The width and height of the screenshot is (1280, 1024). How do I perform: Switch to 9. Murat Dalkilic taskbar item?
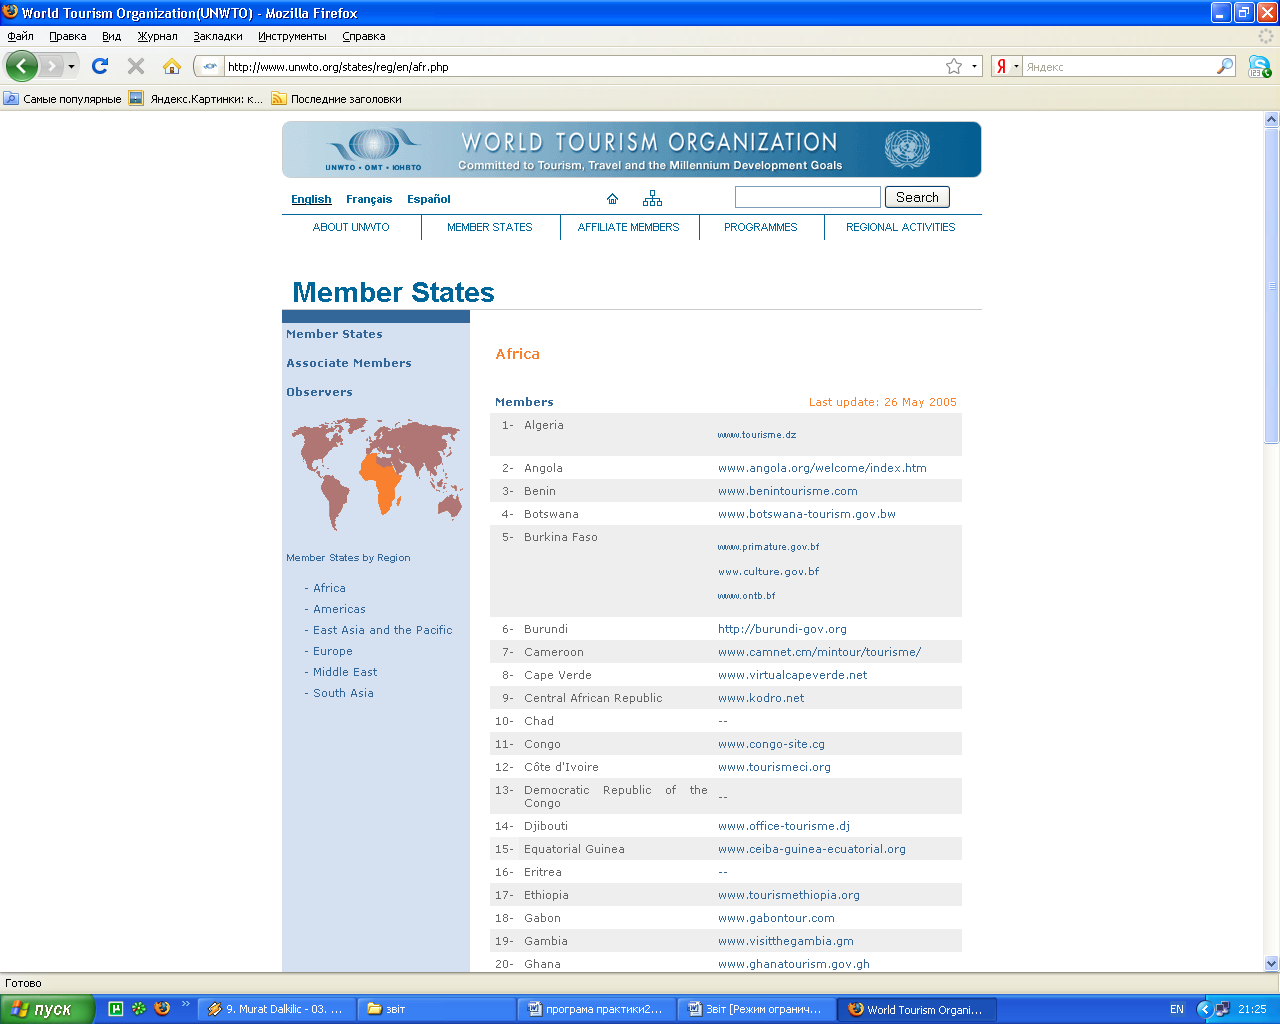pos(276,1009)
